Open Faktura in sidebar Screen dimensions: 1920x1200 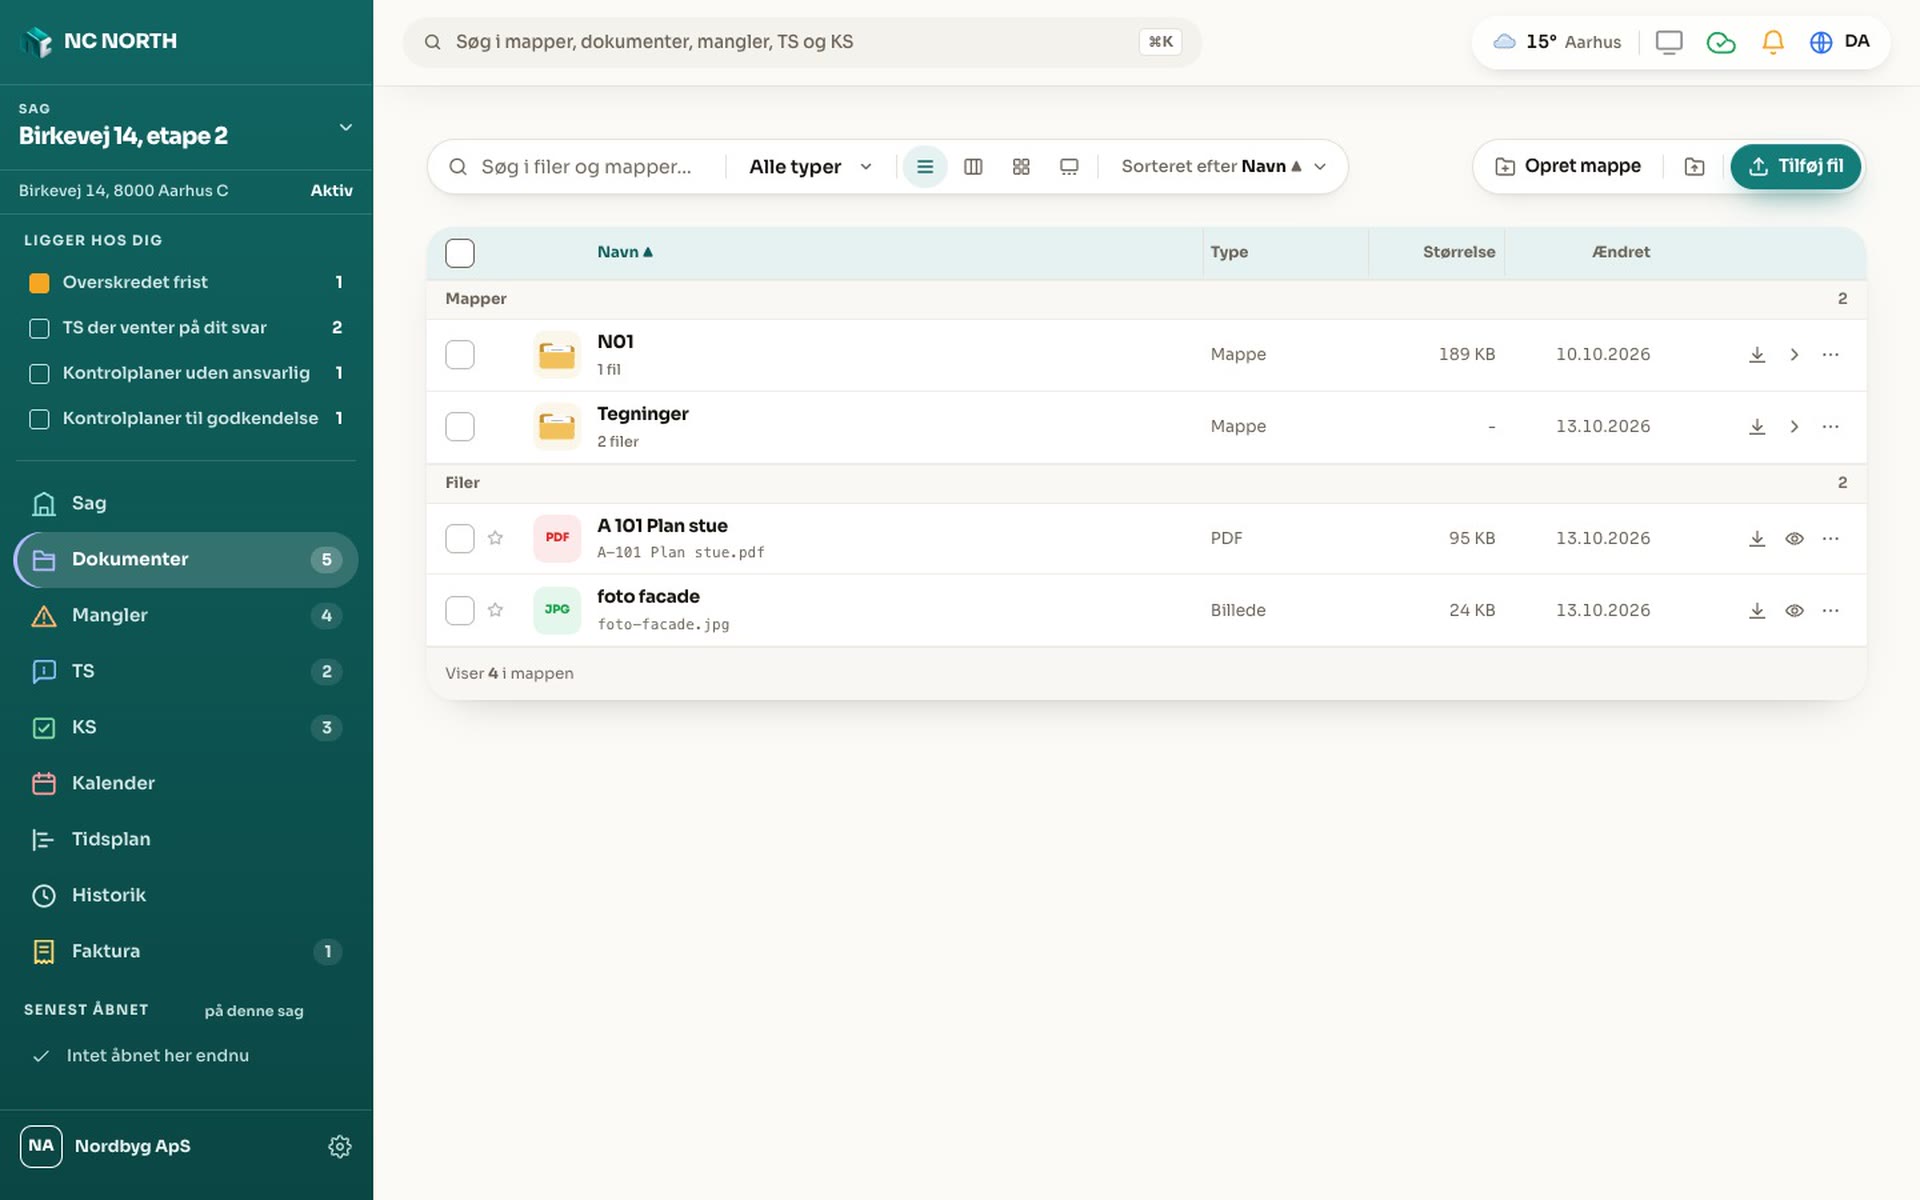[x=186, y=952]
